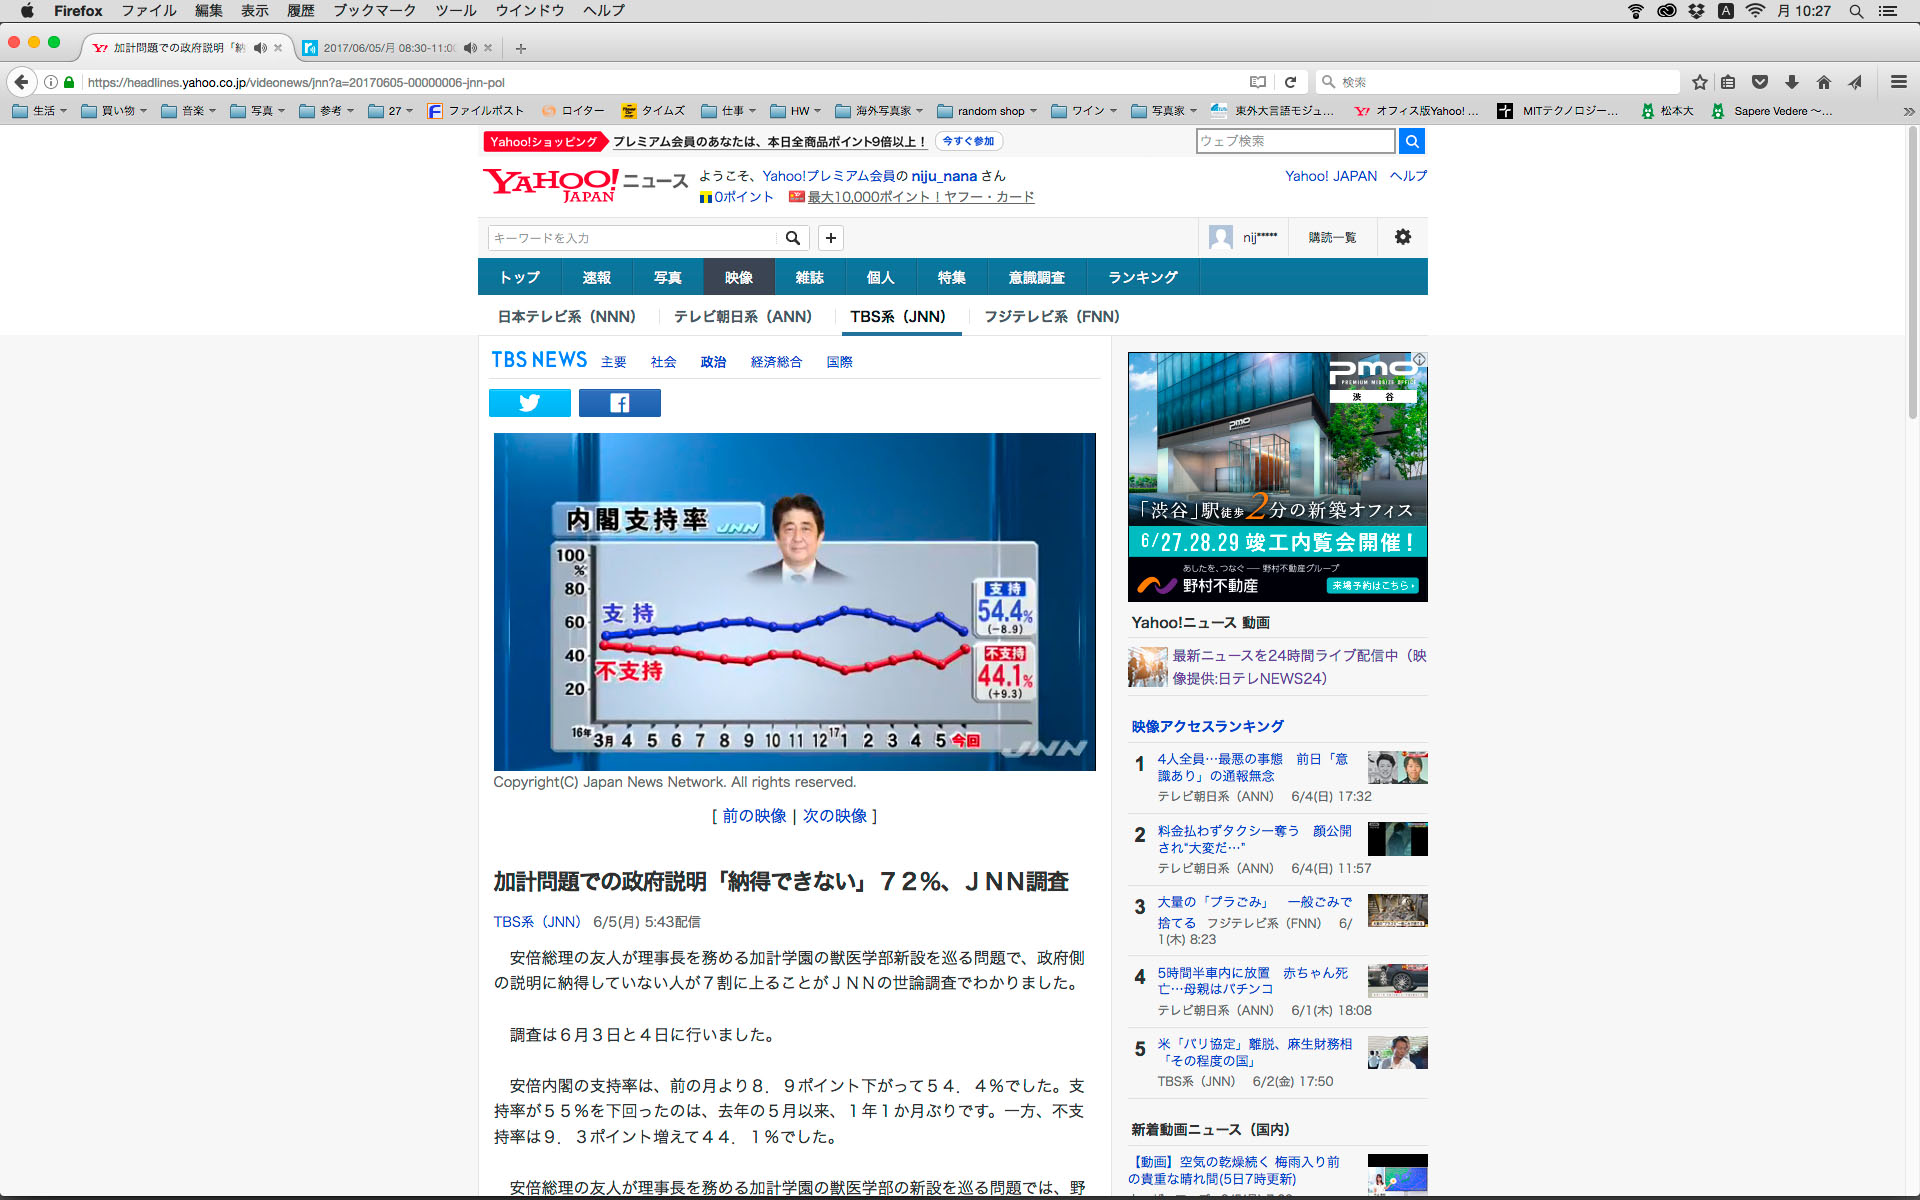Screen dimensions: 1920x1200
Task: Open Yahoo news settings gear
Action: click(x=1402, y=237)
